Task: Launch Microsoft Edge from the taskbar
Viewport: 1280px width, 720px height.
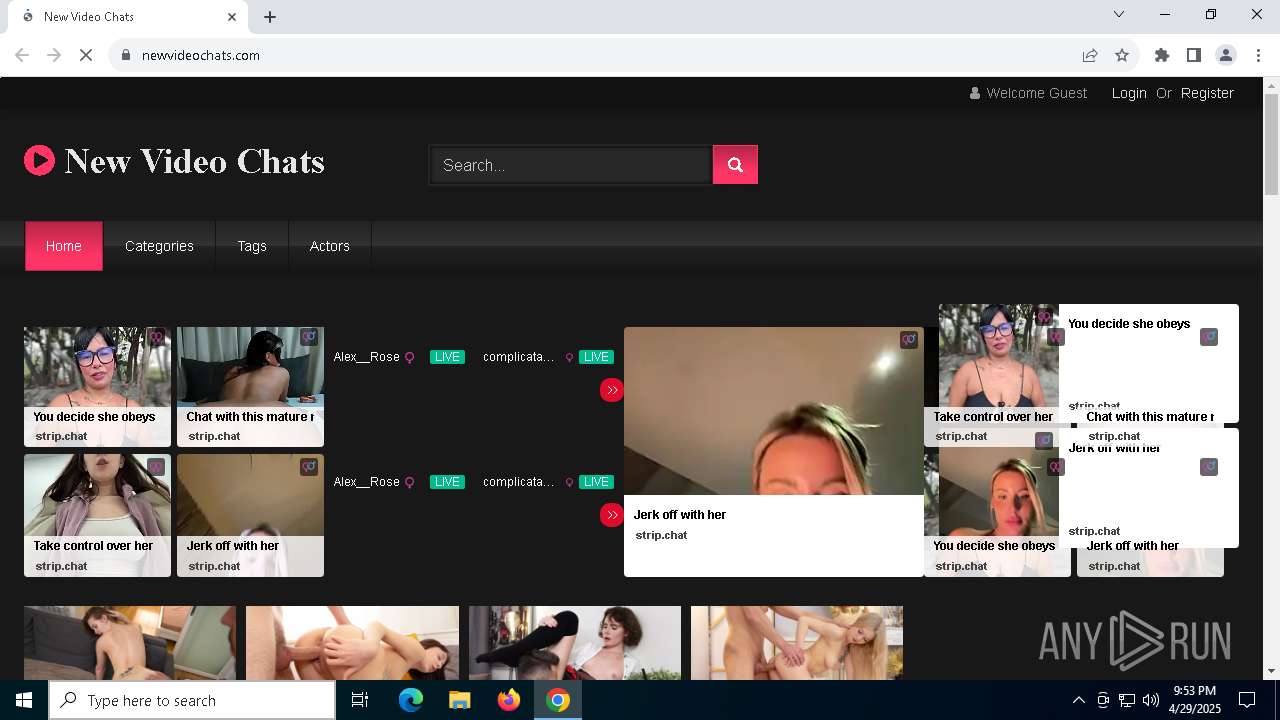Action: (x=411, y=700)
